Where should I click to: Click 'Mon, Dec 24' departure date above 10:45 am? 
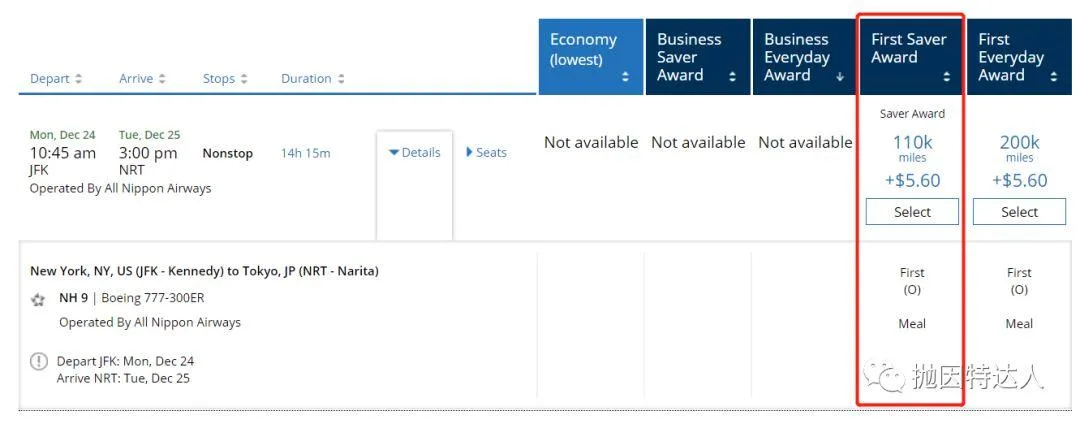point(63,135)
